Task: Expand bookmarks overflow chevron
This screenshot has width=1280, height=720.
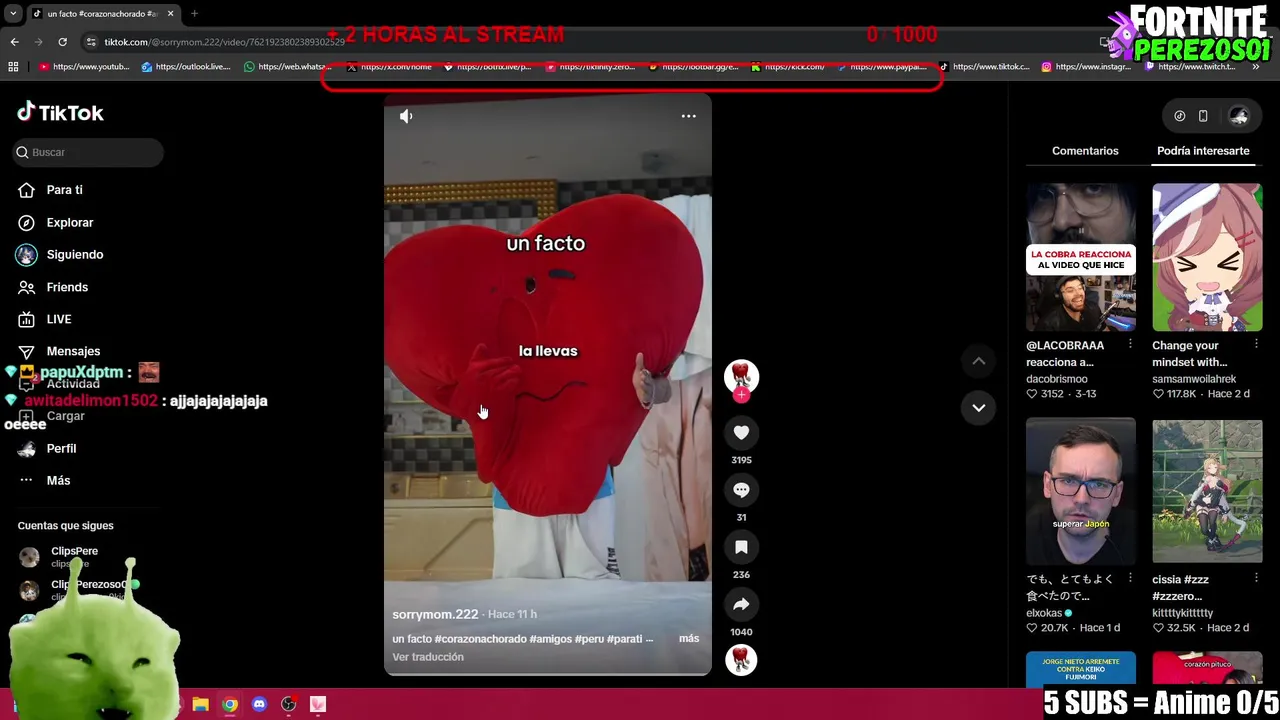Action: (x=1256, y=67)
